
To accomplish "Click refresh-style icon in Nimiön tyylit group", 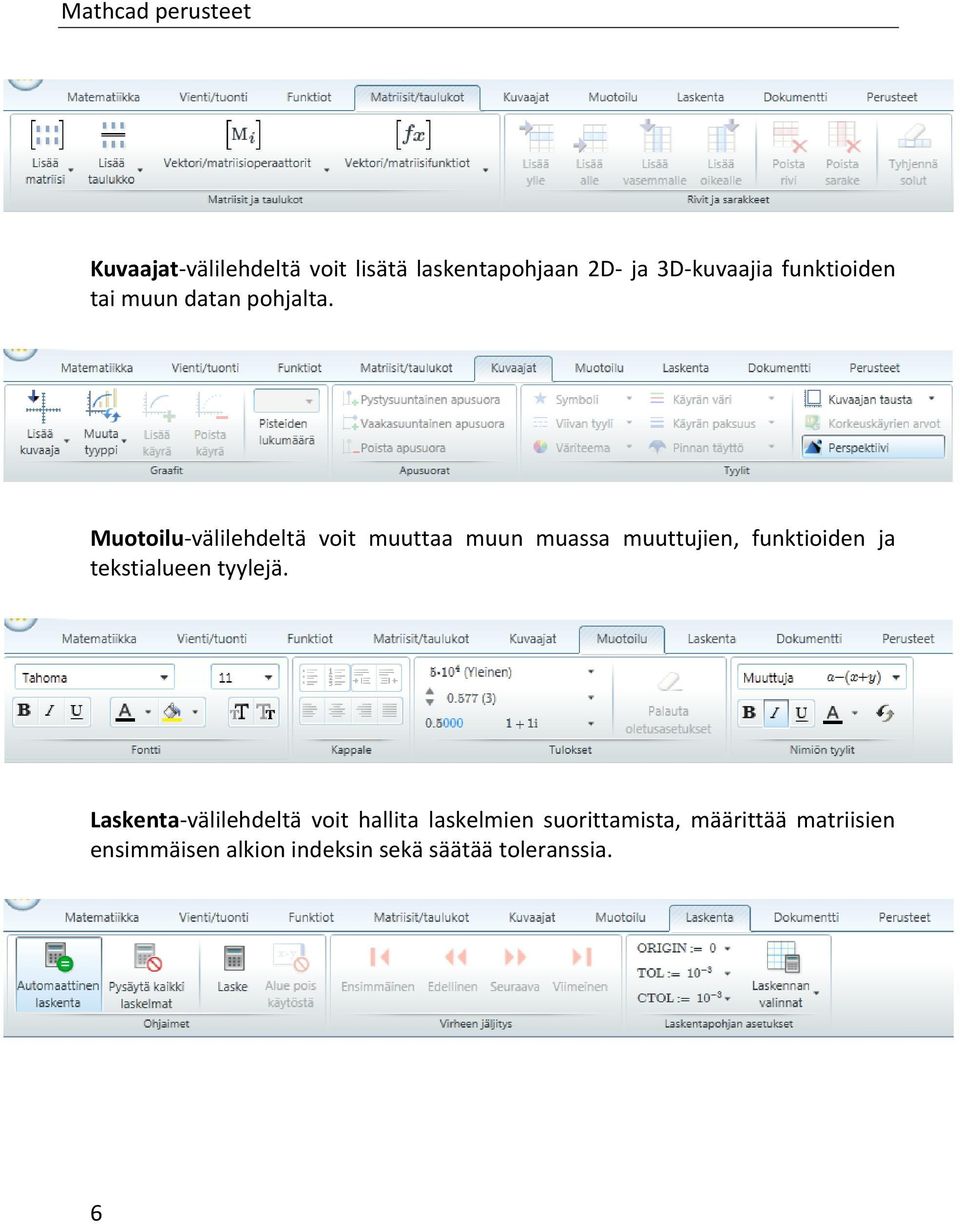I will click(884, 713).
